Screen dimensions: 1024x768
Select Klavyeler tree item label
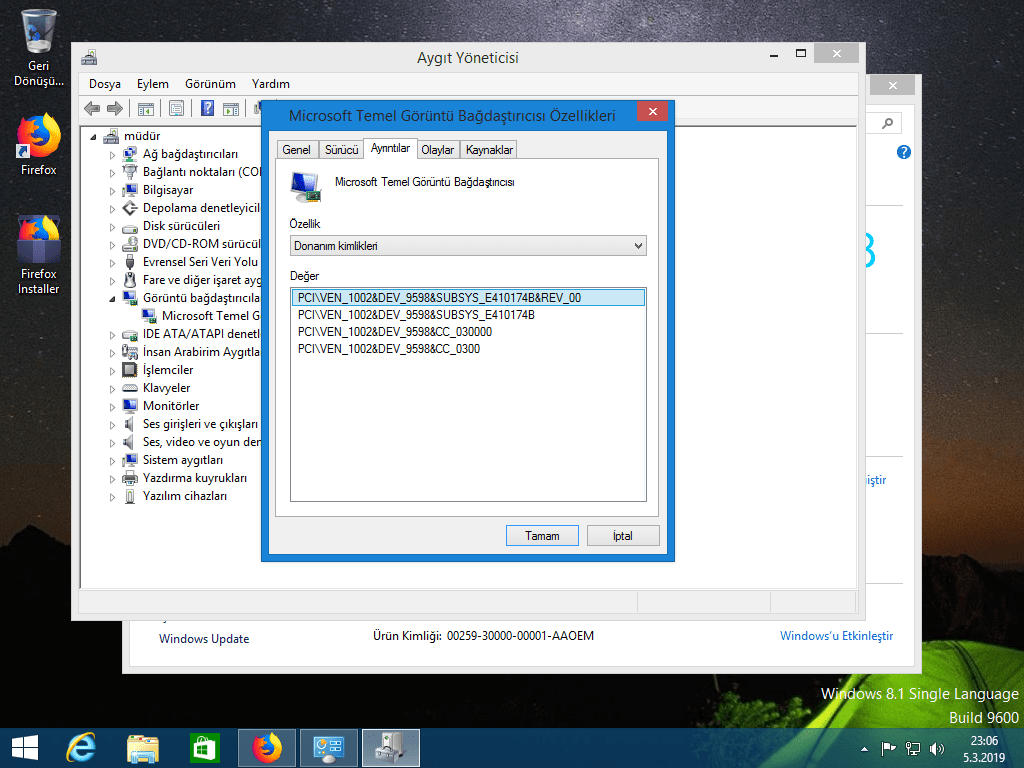pyautogui.click(x=167, y=388)
